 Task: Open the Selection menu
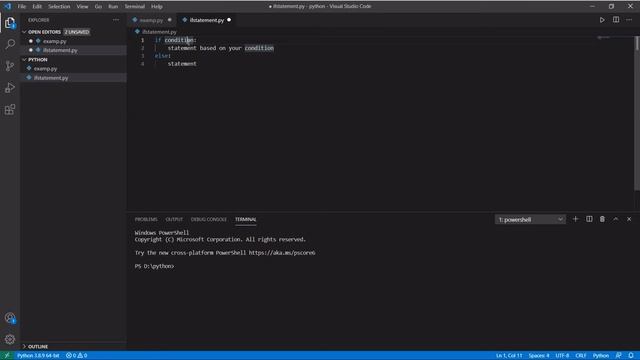(x=59, y=7)
